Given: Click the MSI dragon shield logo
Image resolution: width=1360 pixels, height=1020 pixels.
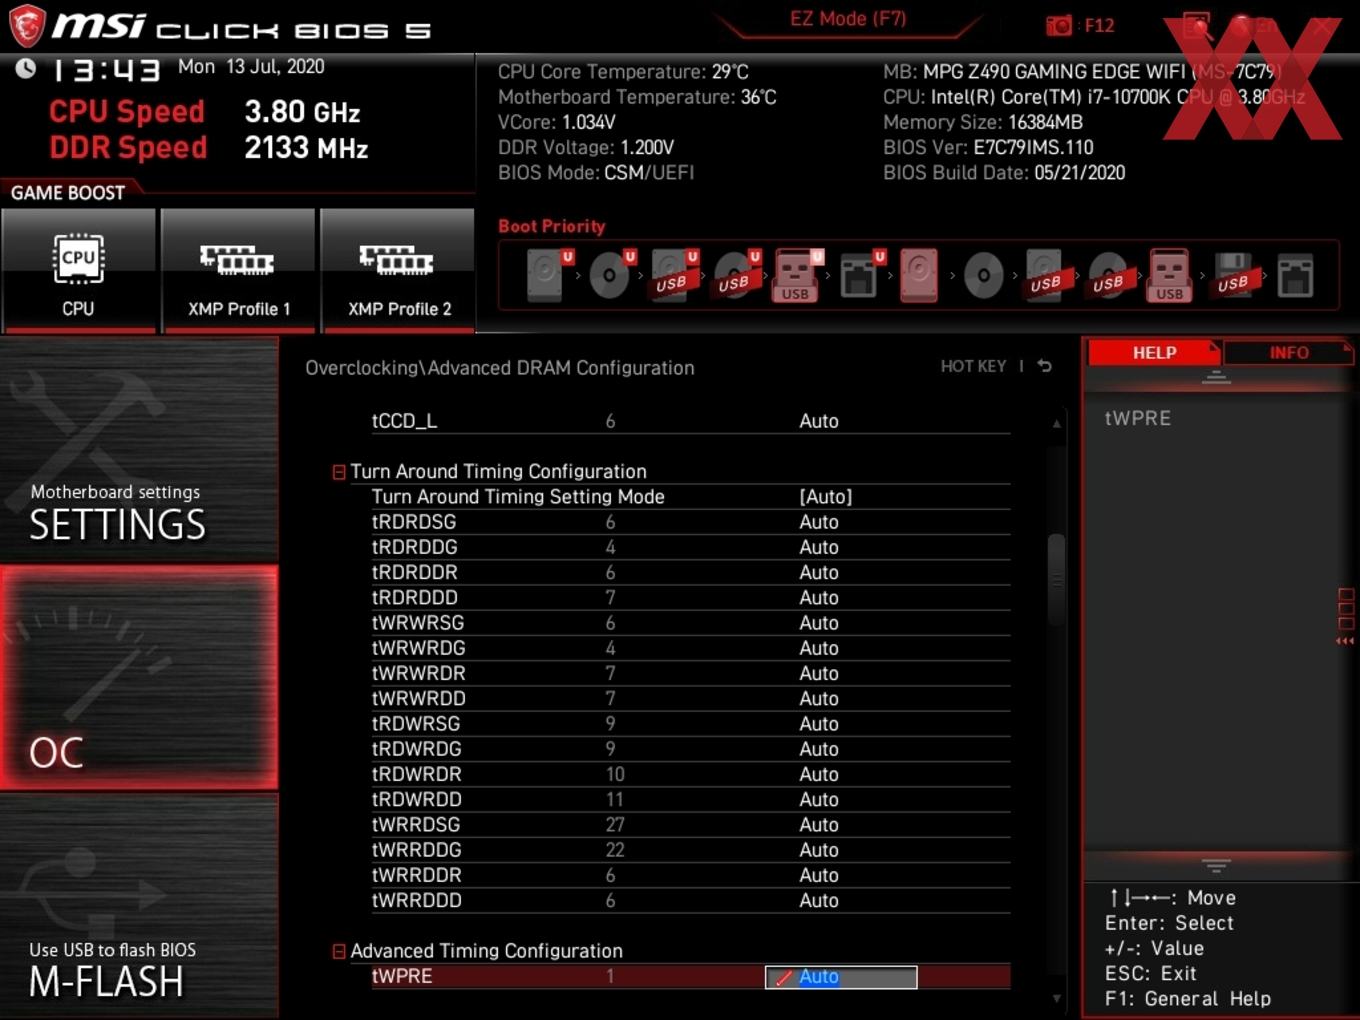Looking at the screenshot, I should 26,25.
